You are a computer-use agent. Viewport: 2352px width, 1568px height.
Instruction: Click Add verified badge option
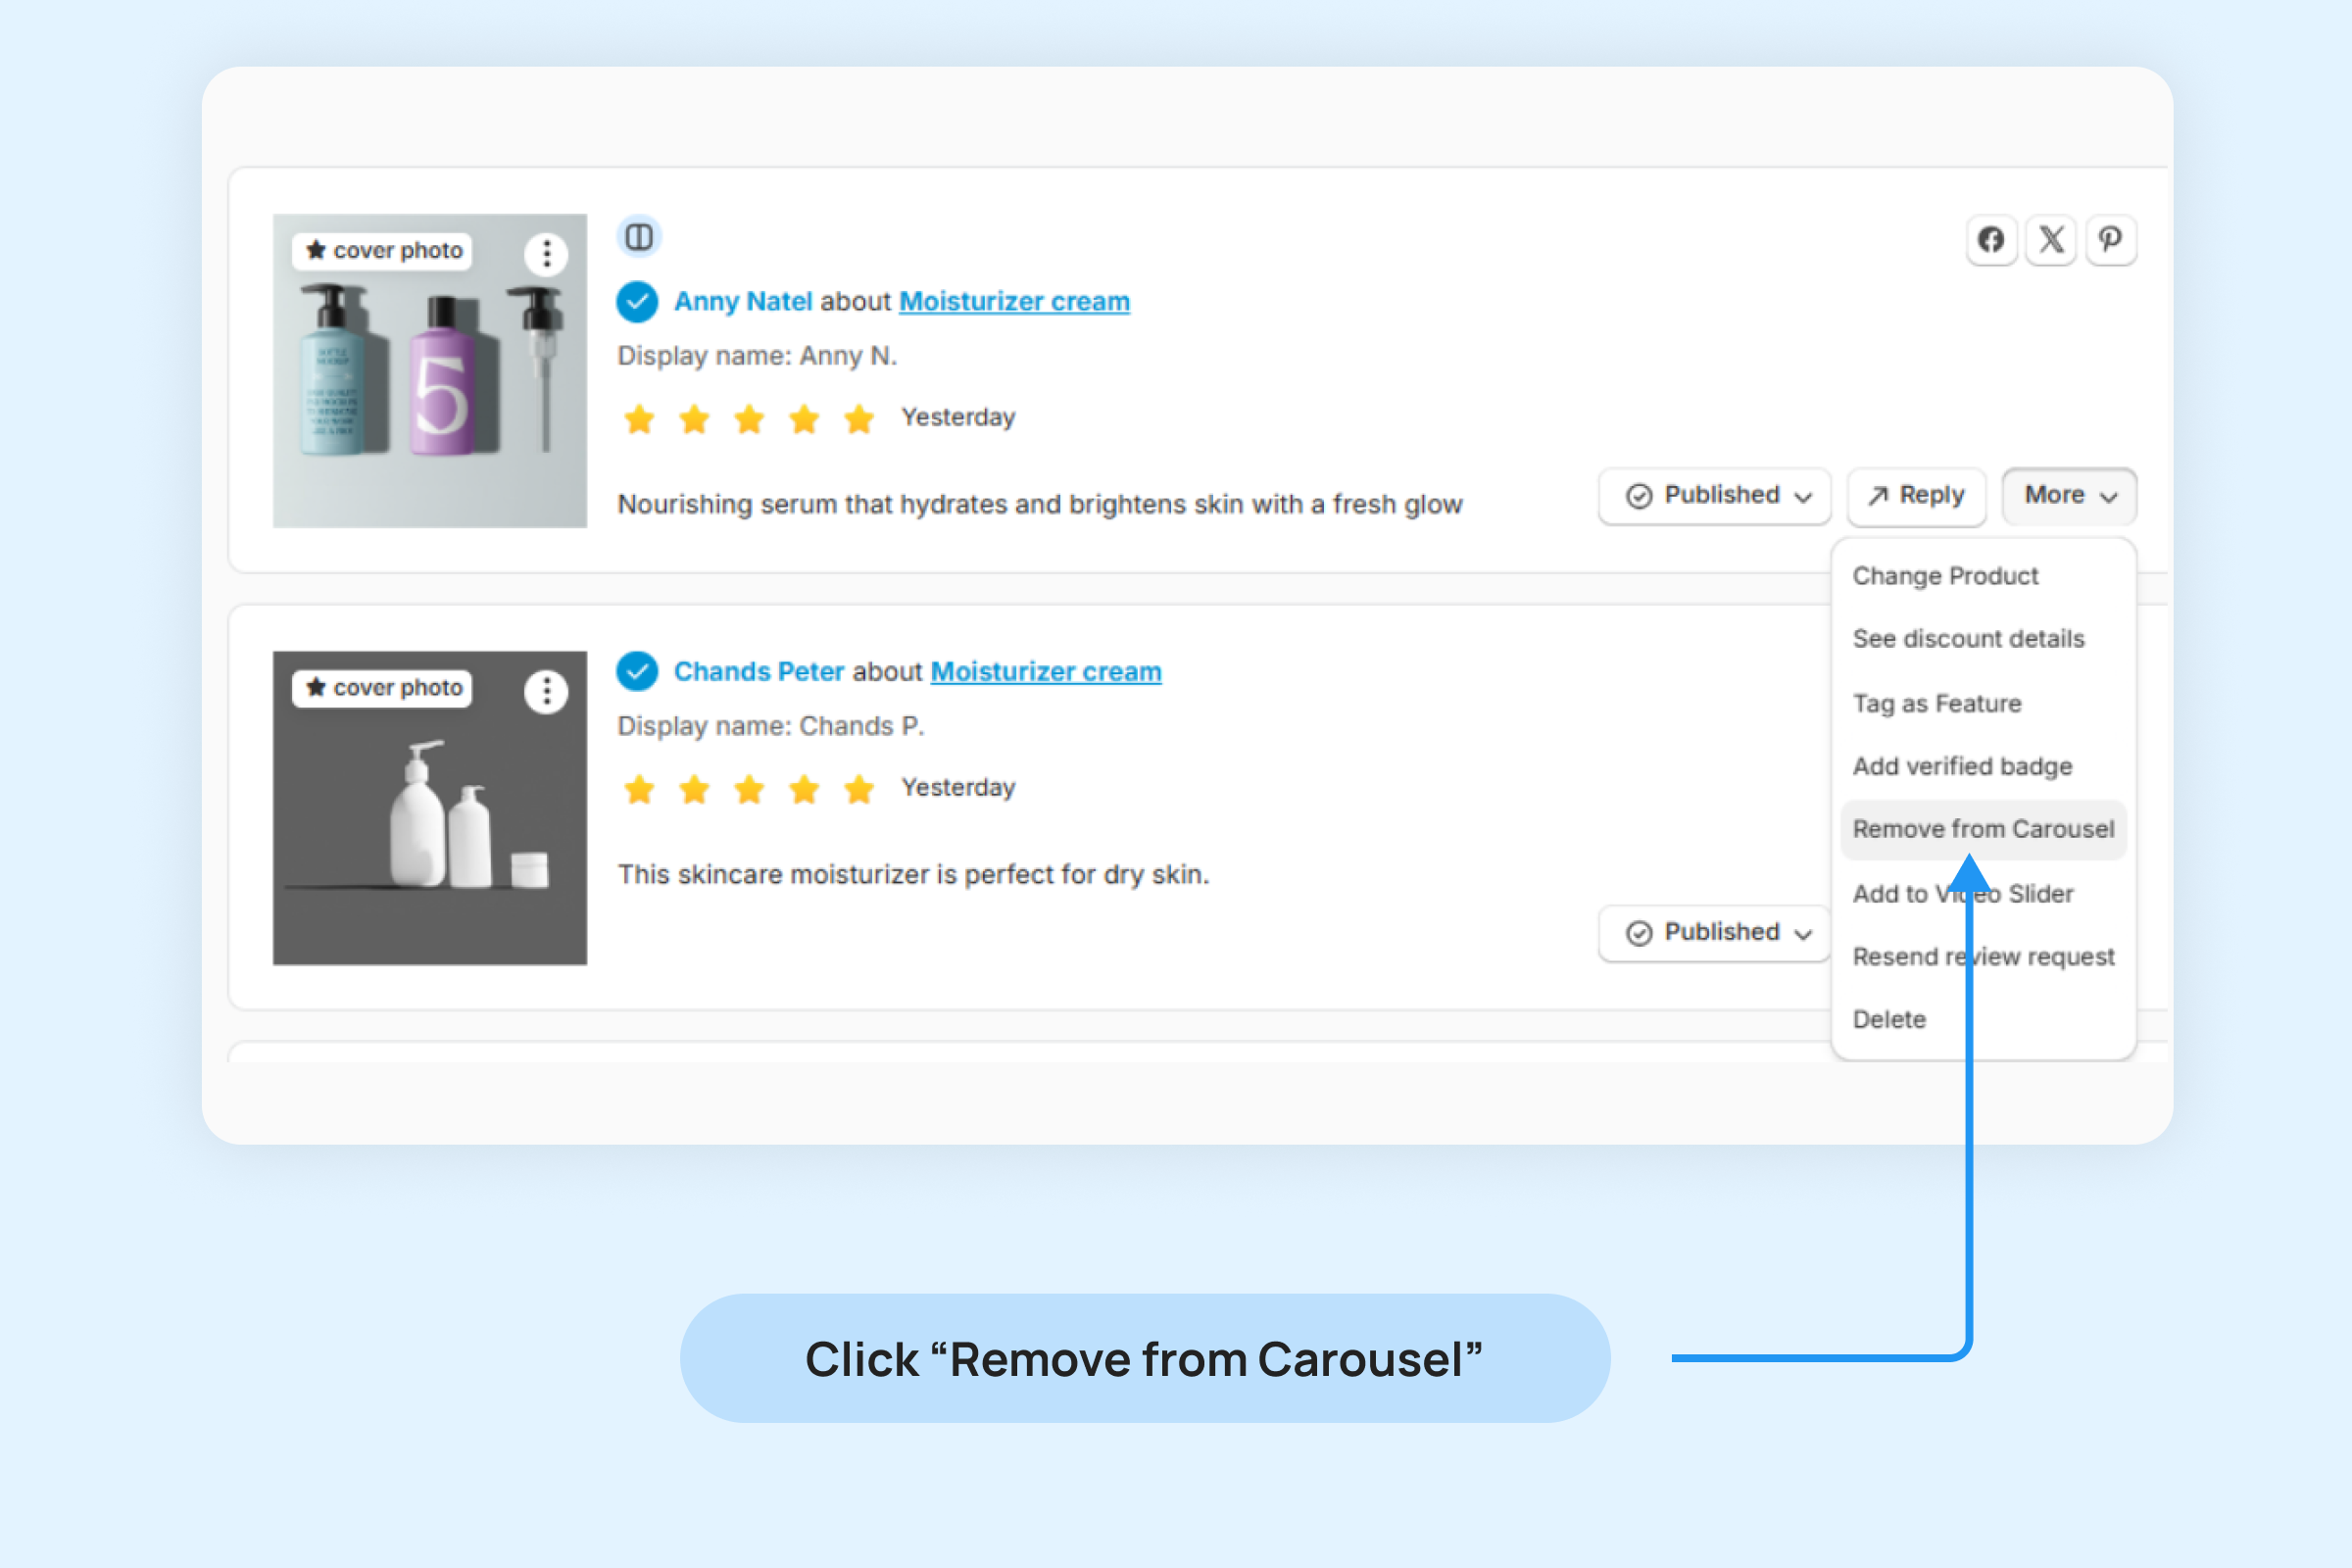click(1961, 767)
